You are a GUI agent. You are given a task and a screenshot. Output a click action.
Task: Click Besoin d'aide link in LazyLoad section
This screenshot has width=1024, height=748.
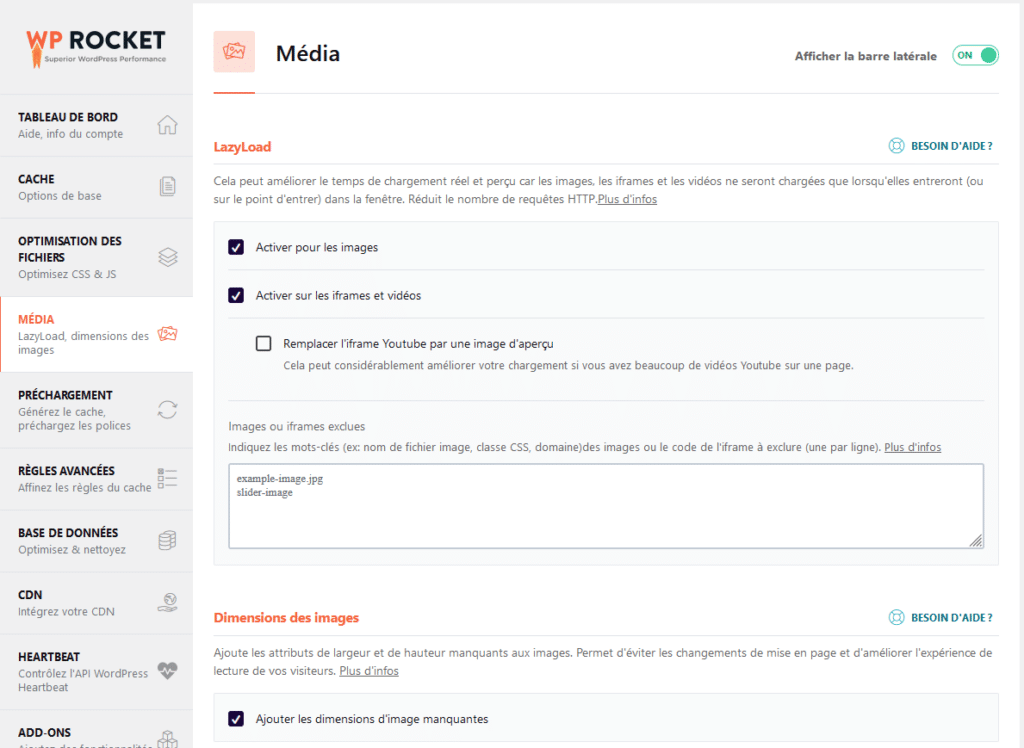point(952,146)
